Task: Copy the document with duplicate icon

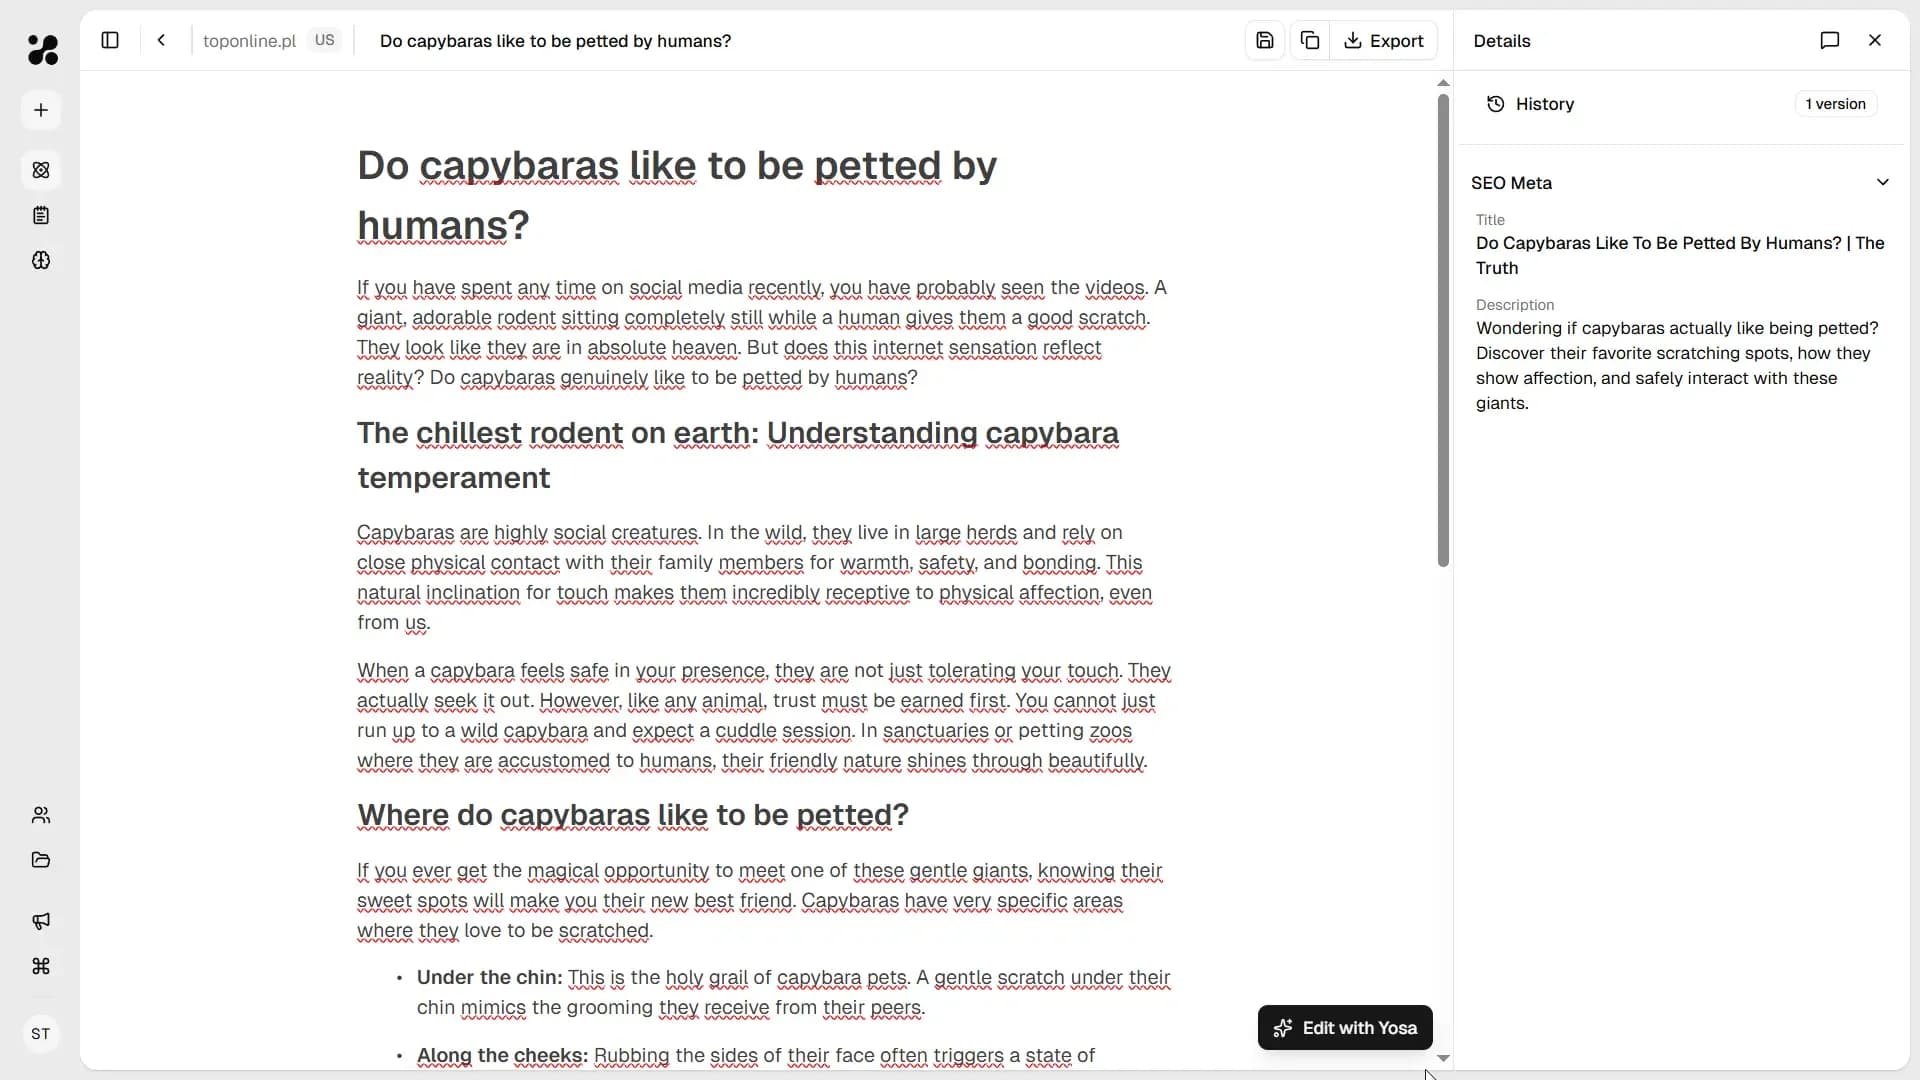Action: [x=1309, y=40]
